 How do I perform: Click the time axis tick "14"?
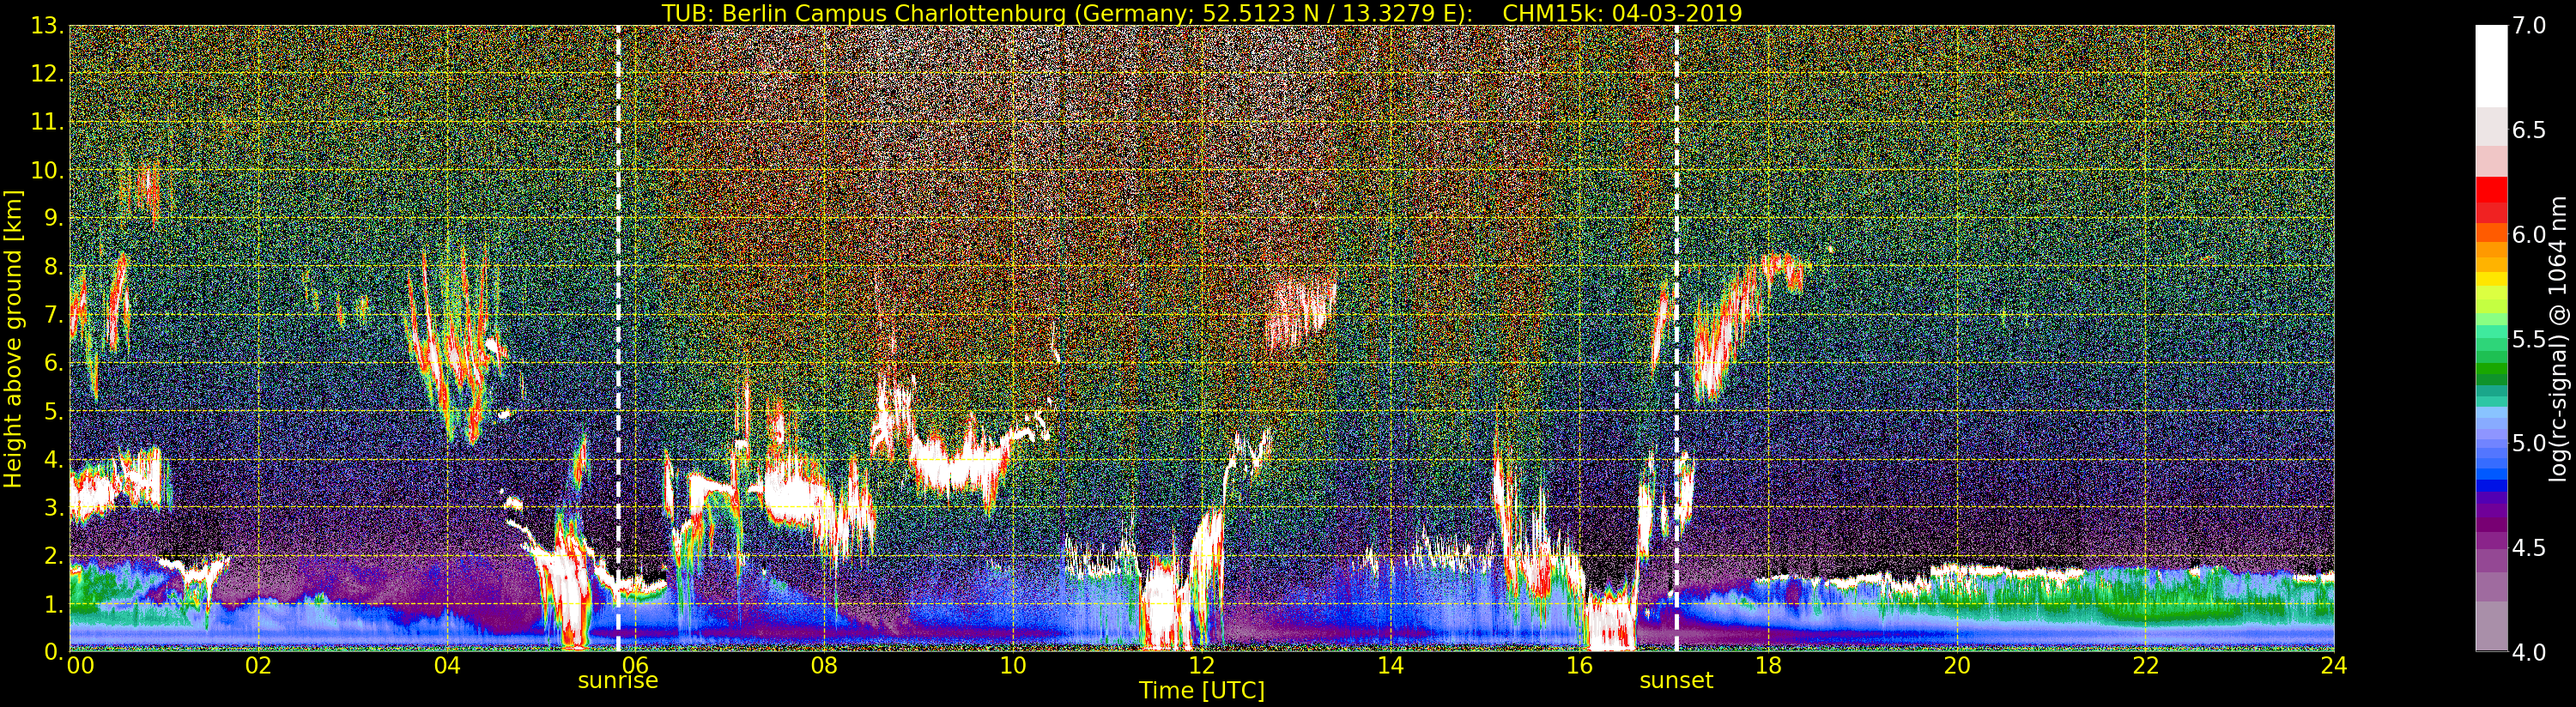(x=1390, y=665)
